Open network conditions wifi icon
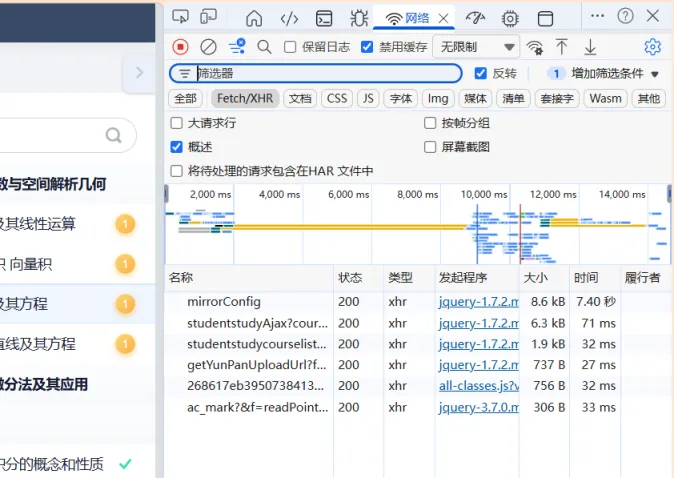 535,47
